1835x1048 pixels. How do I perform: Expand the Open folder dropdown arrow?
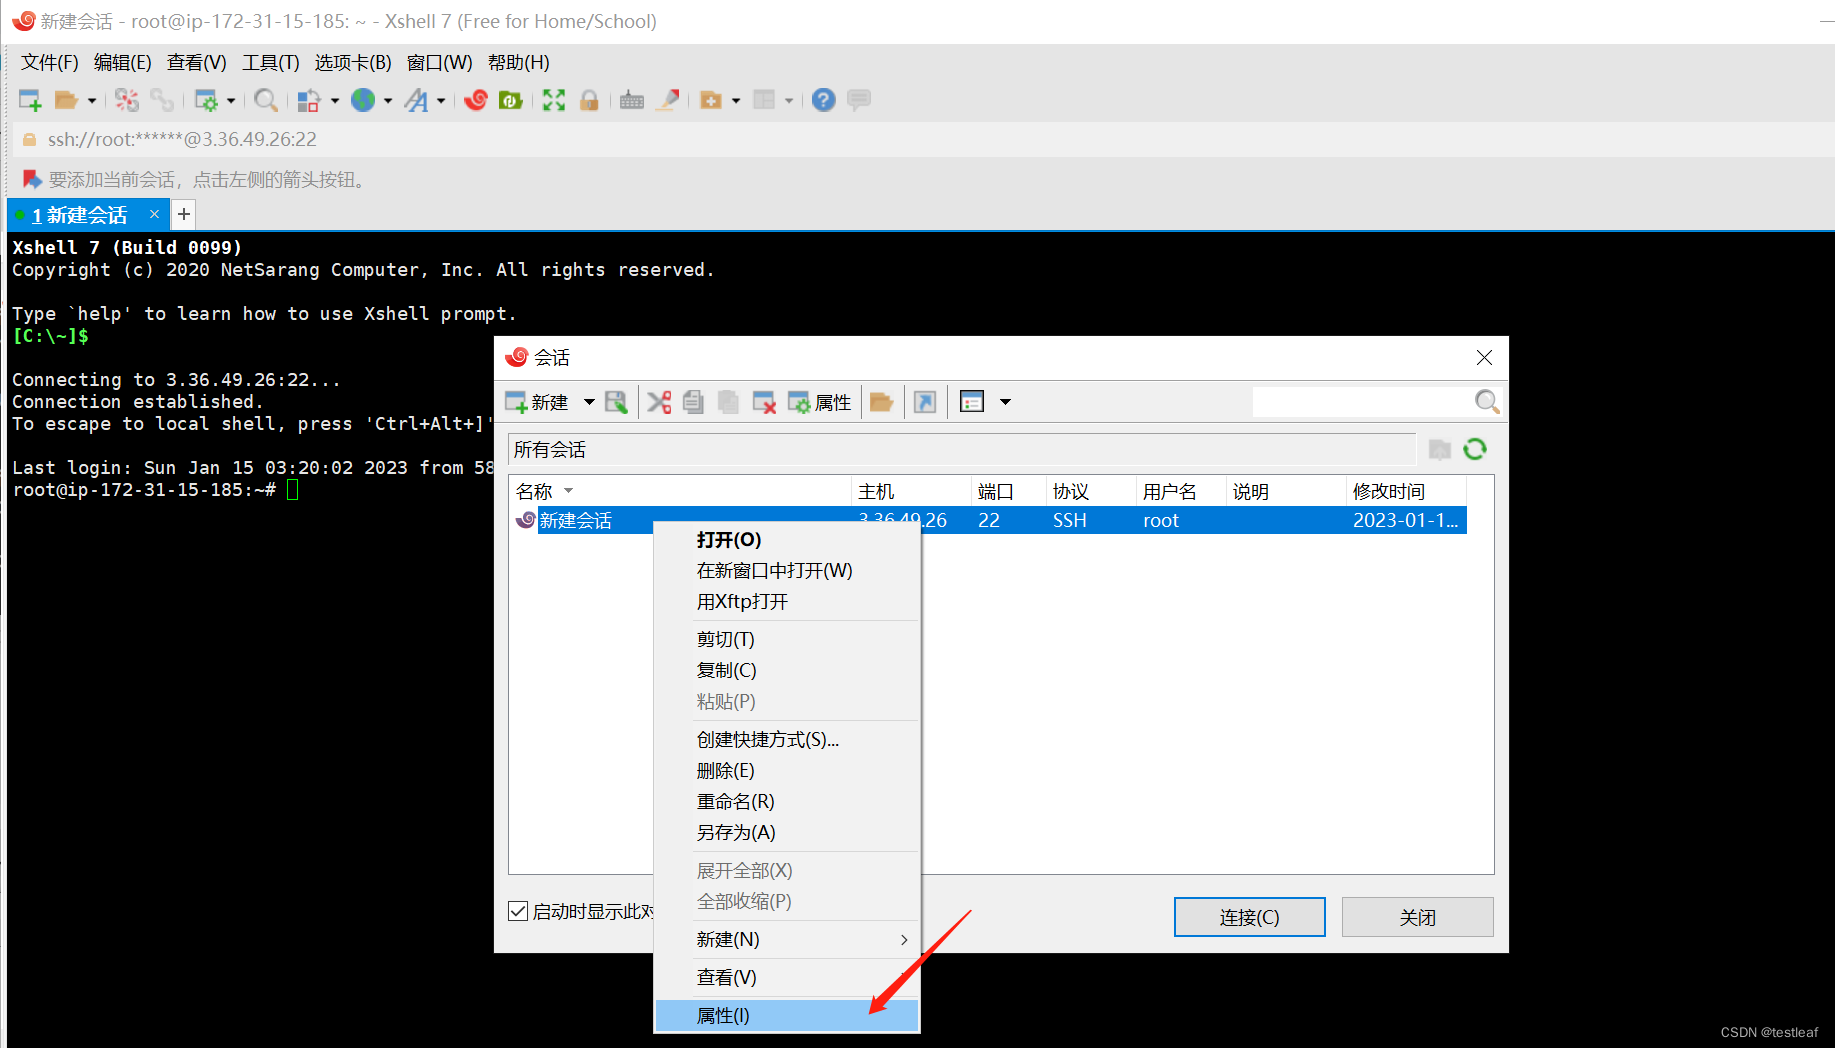click(91, 100)
